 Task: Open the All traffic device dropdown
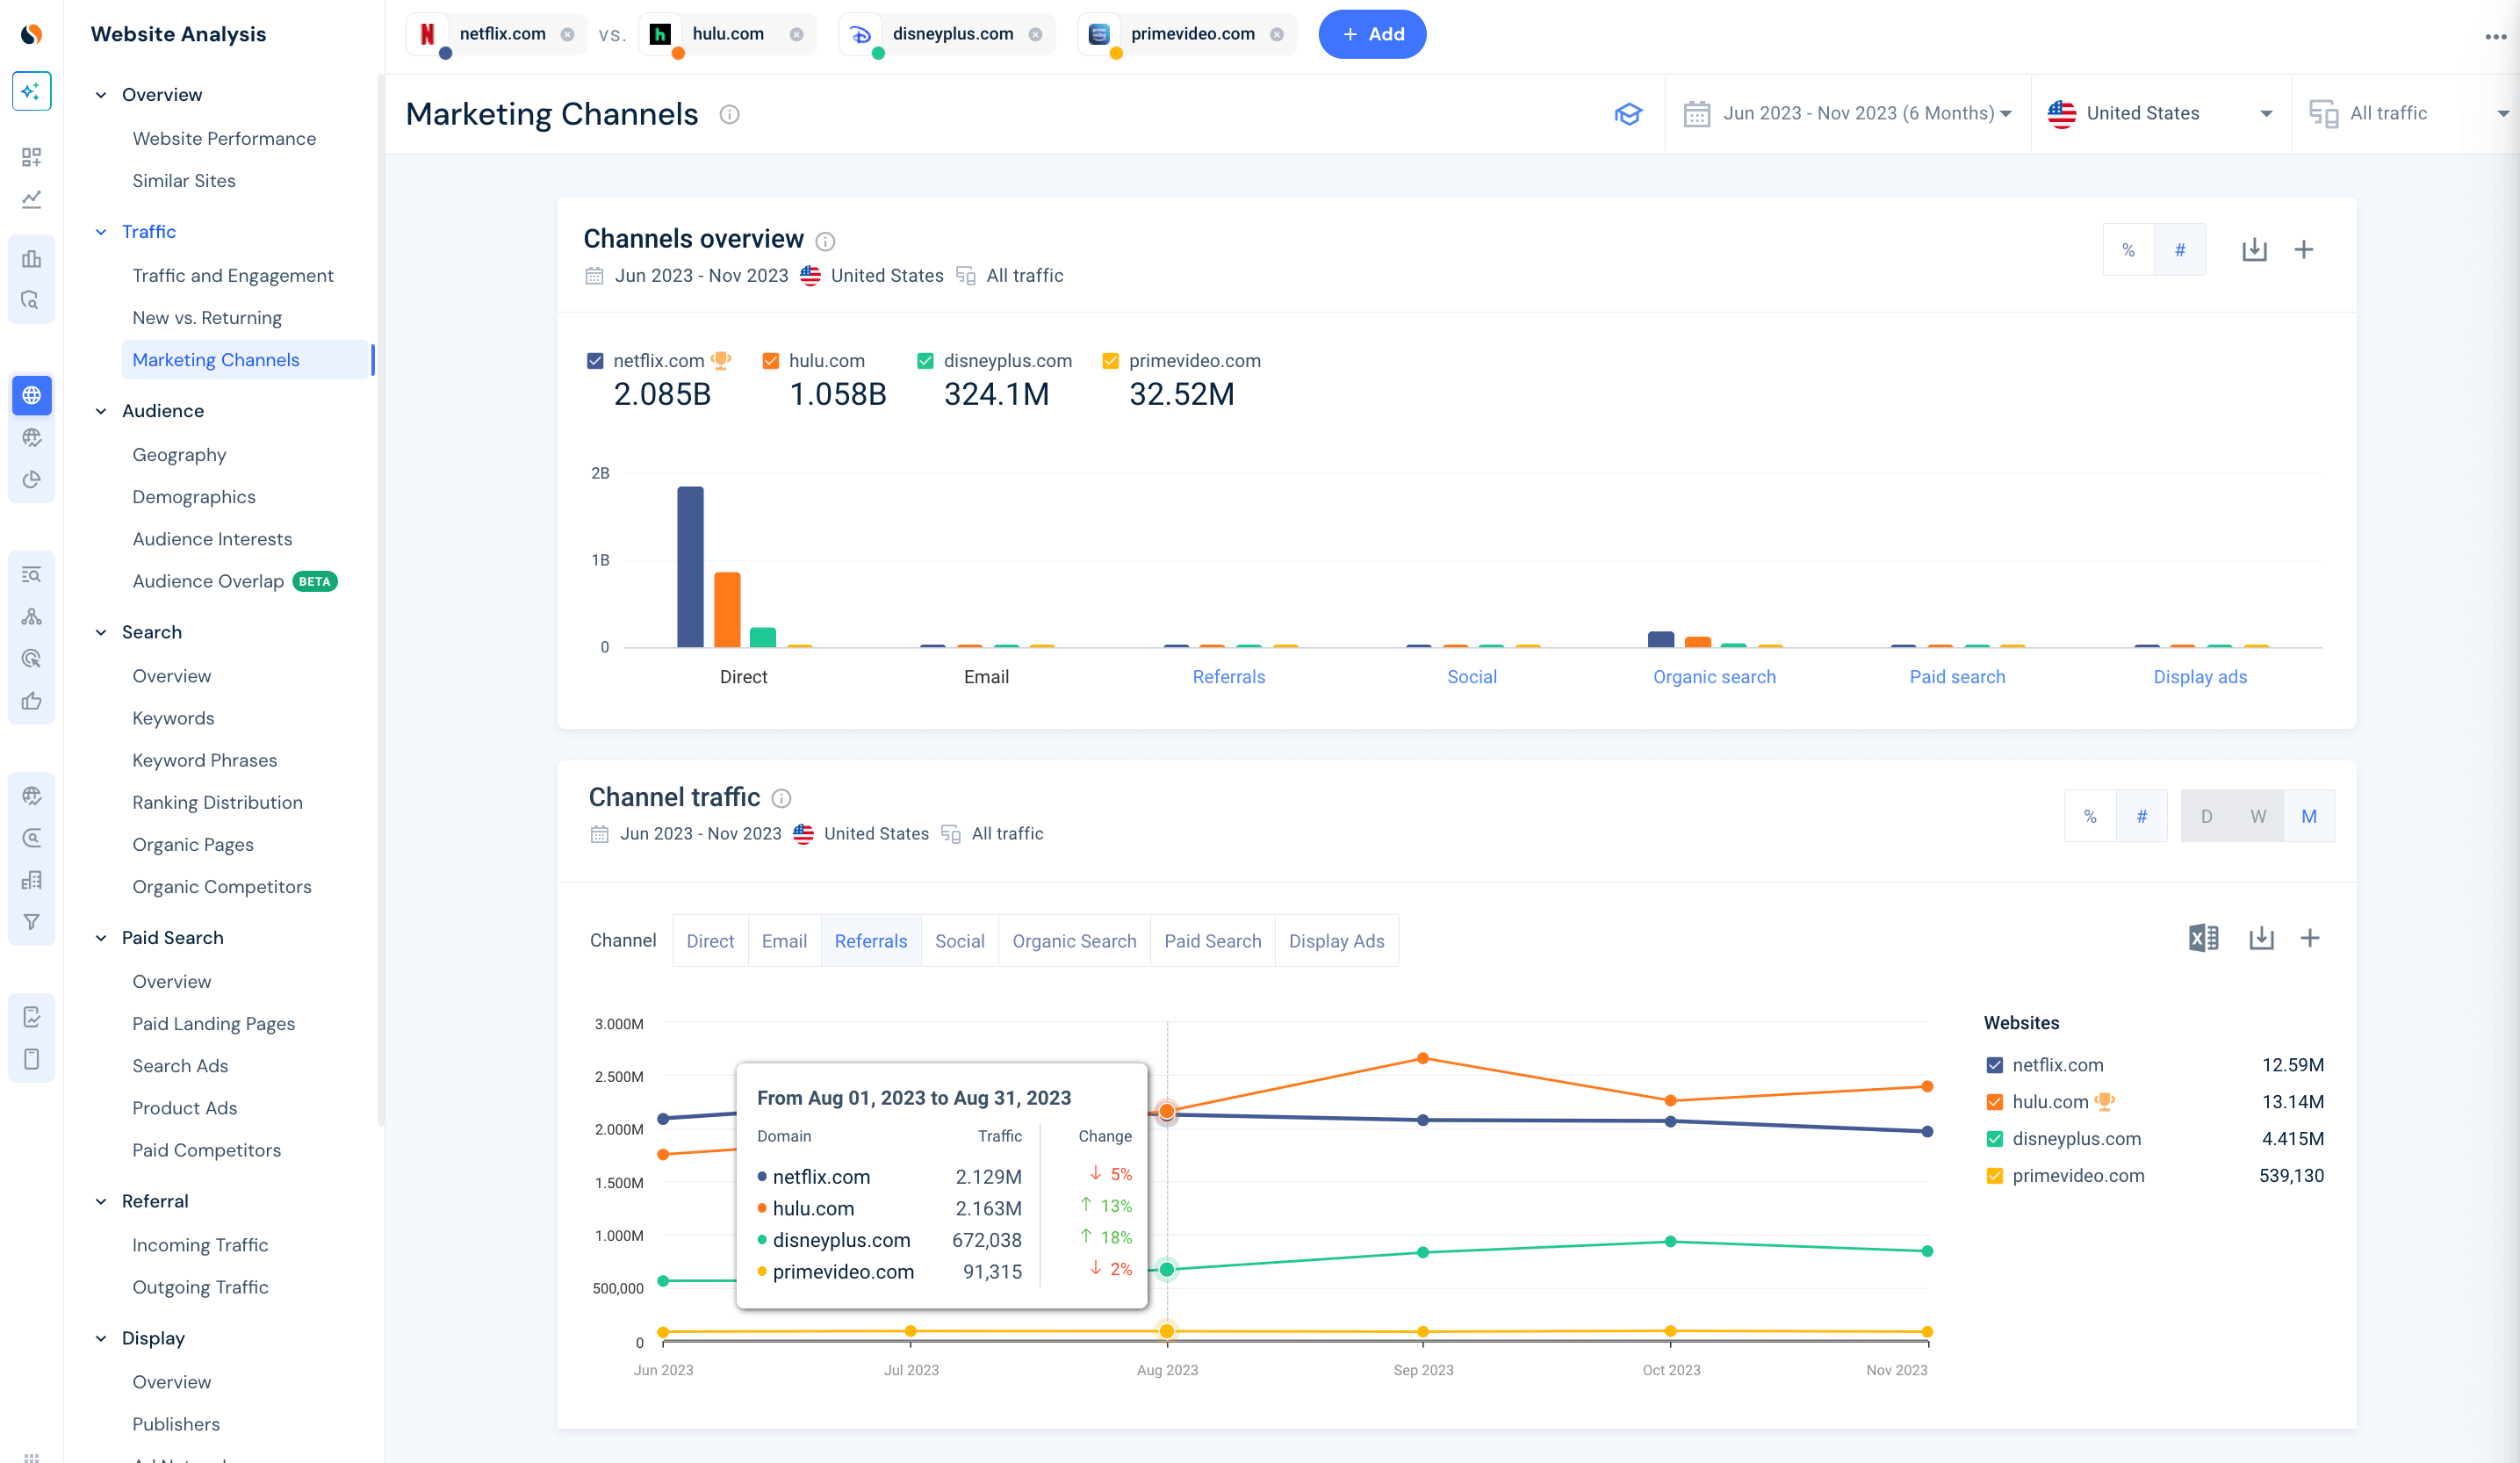[2408, 113]
